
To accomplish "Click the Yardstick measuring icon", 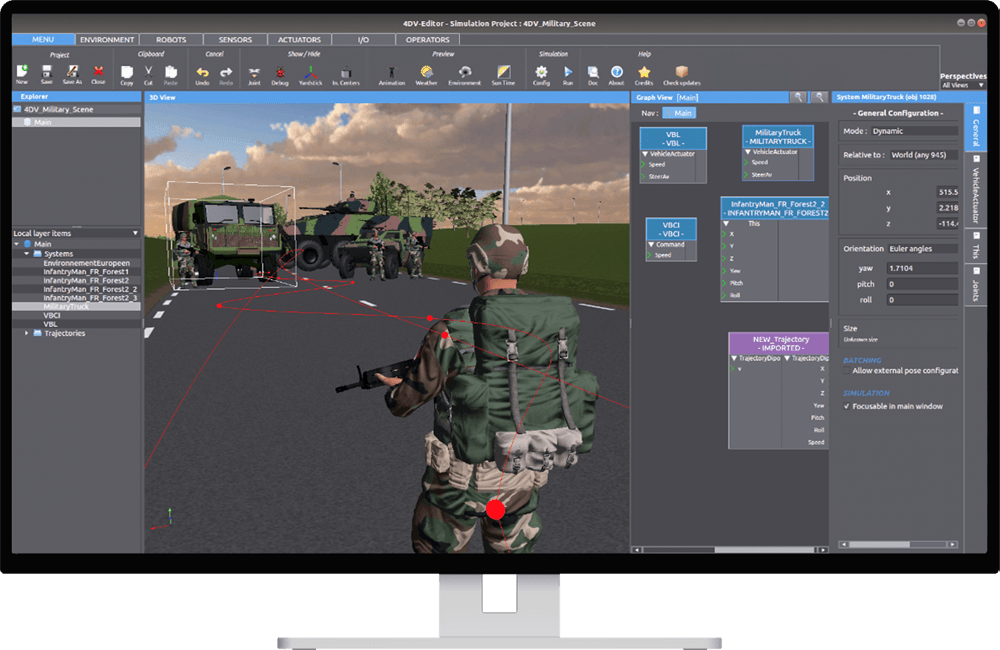I will coord(310,70).
